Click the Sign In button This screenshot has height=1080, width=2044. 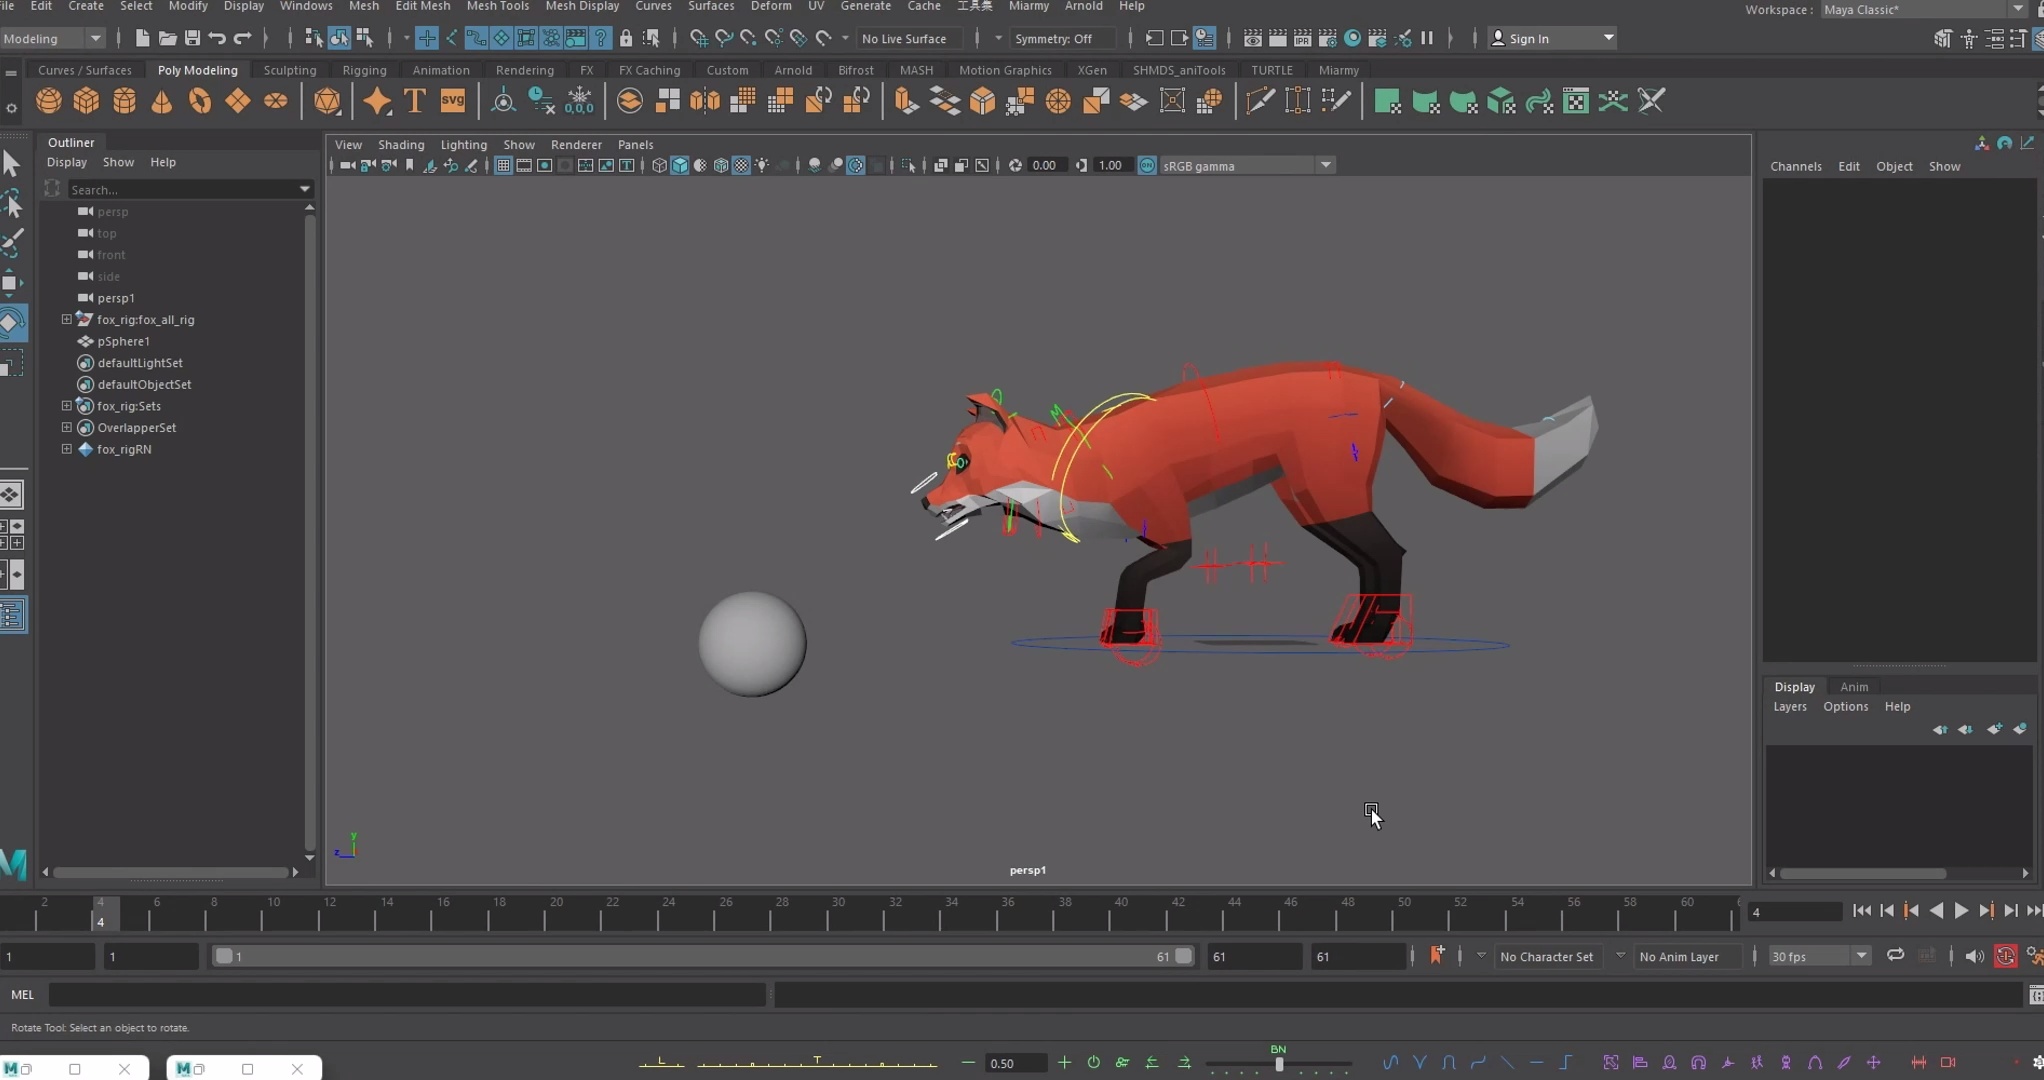coord(1528,38)
